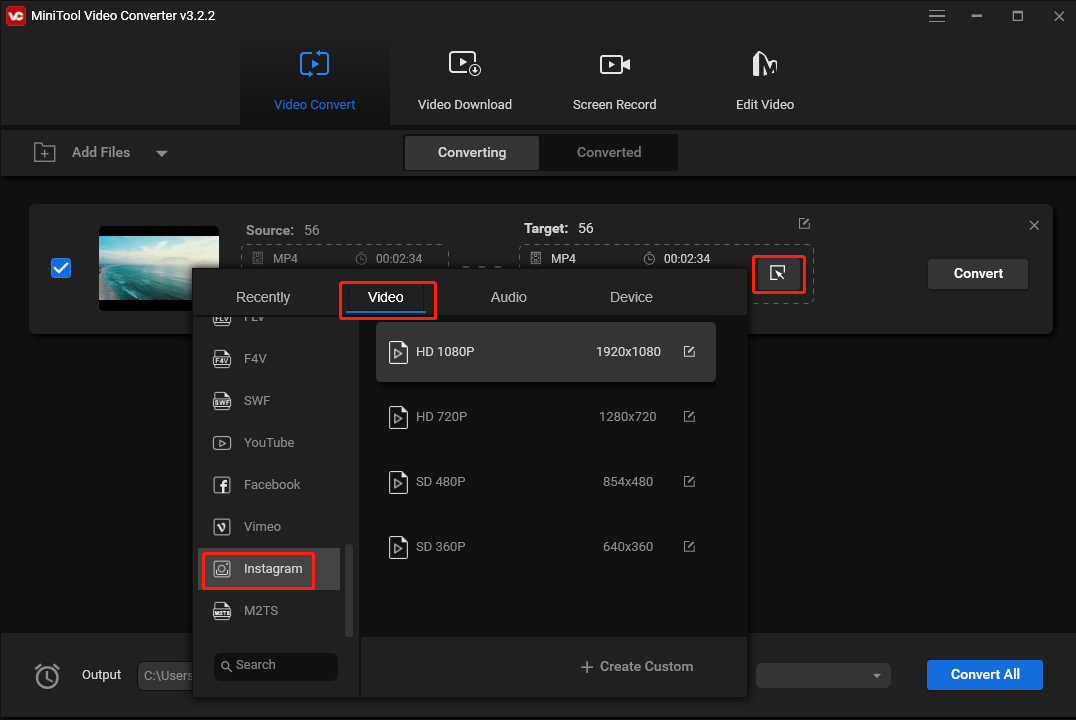
Task: Uncheck the video file checkbox
Action: click(x=61, y=268)
